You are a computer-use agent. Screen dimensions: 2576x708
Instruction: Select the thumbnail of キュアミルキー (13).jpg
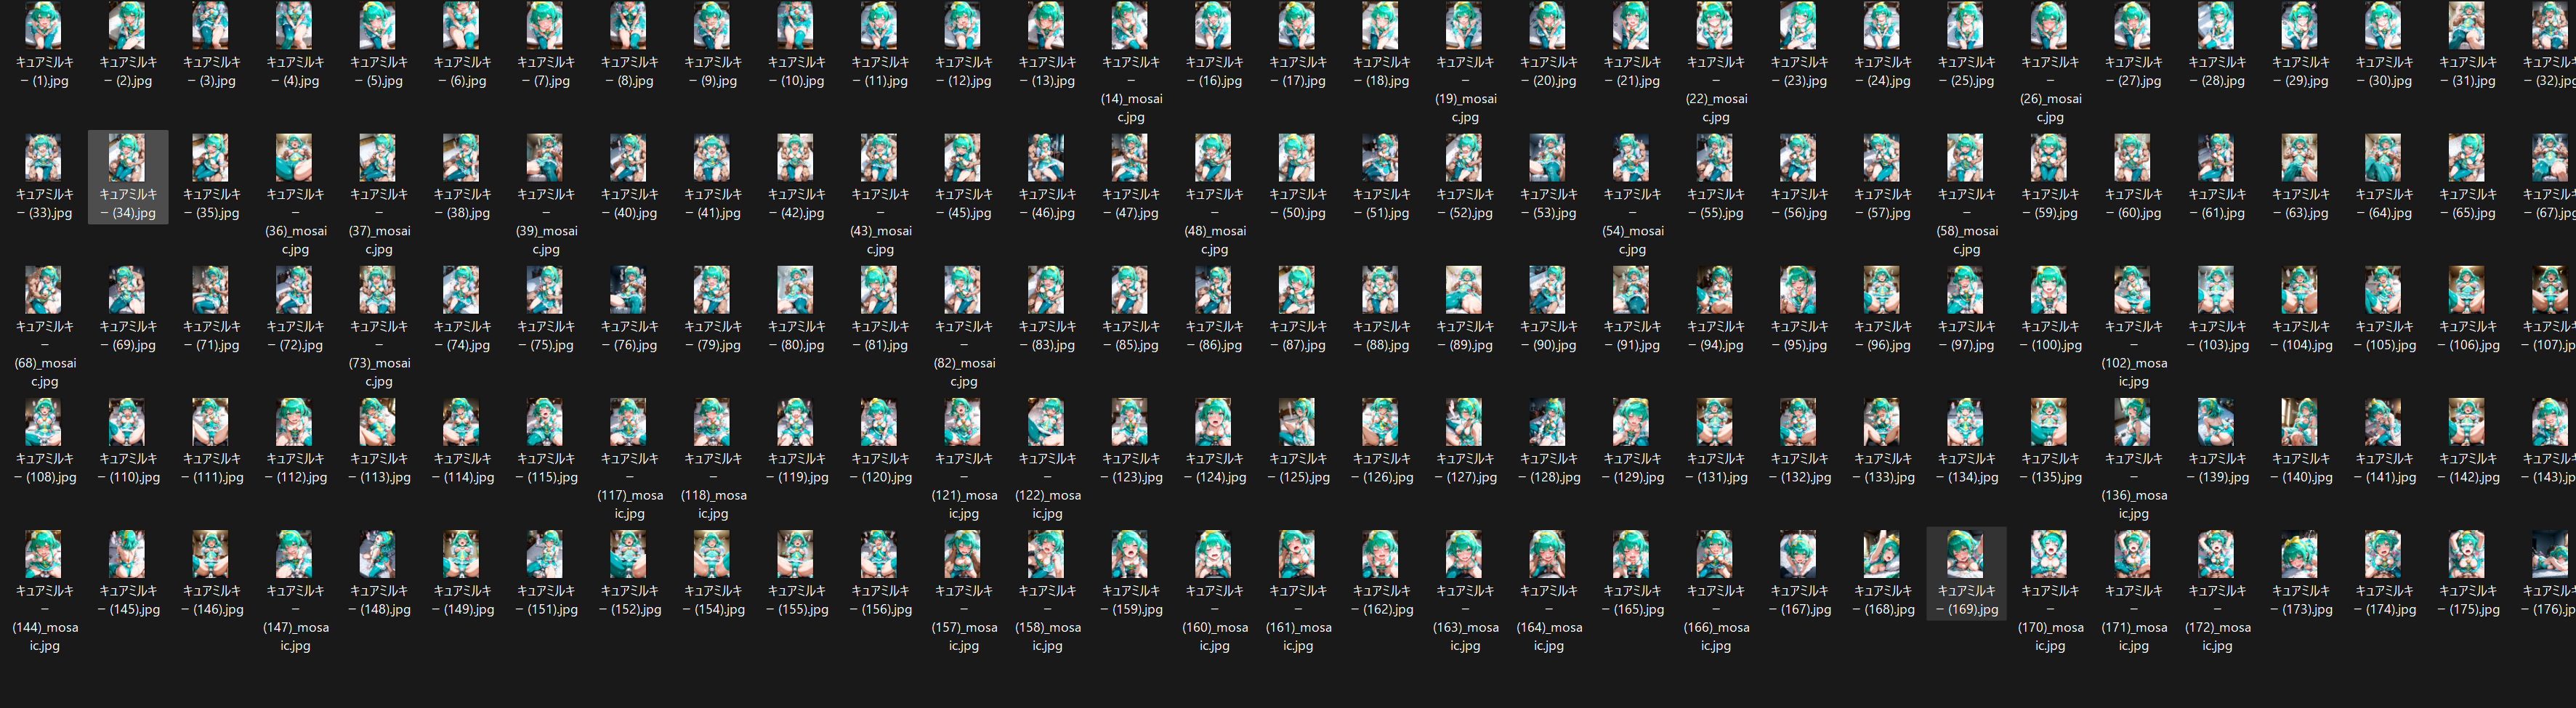pyautogui.click(x=1047, y=26)
